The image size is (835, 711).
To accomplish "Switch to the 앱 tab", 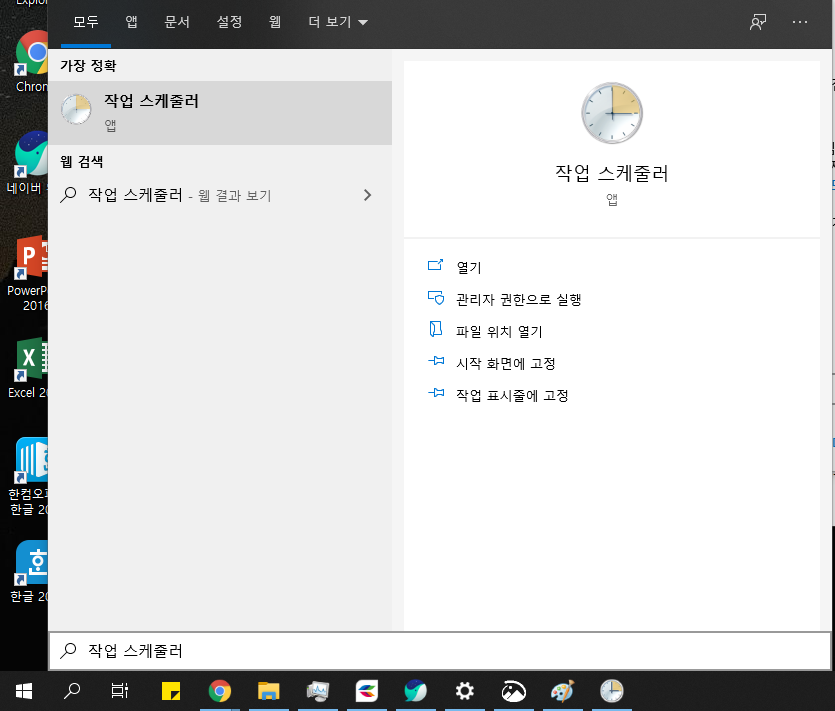I will click(x=132, y=22).
